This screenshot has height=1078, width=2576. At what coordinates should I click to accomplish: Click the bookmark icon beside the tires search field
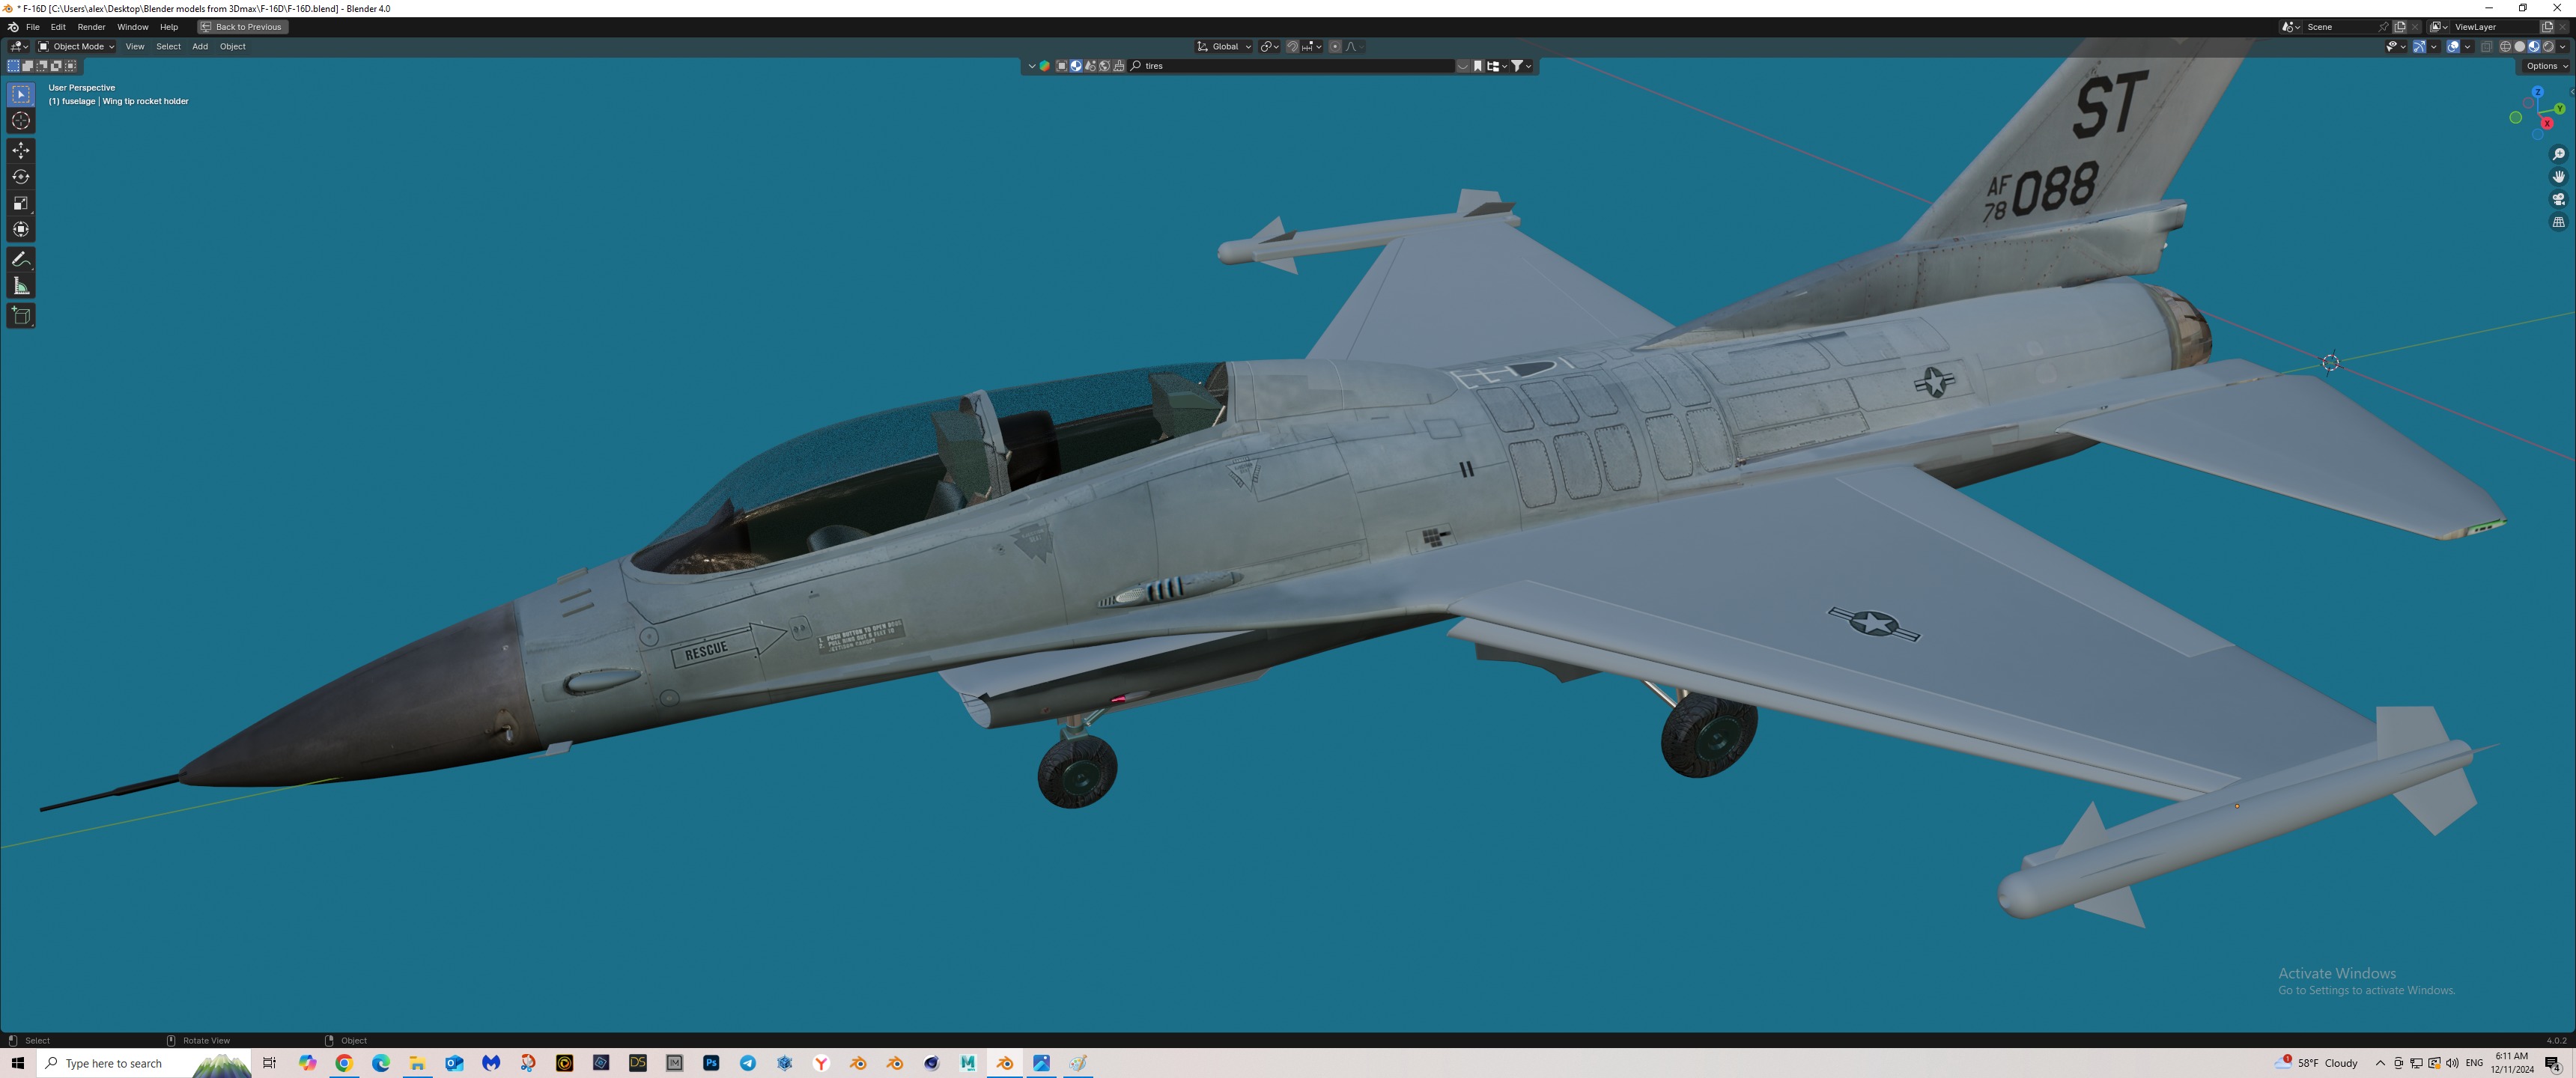[x=1478, y=66]
